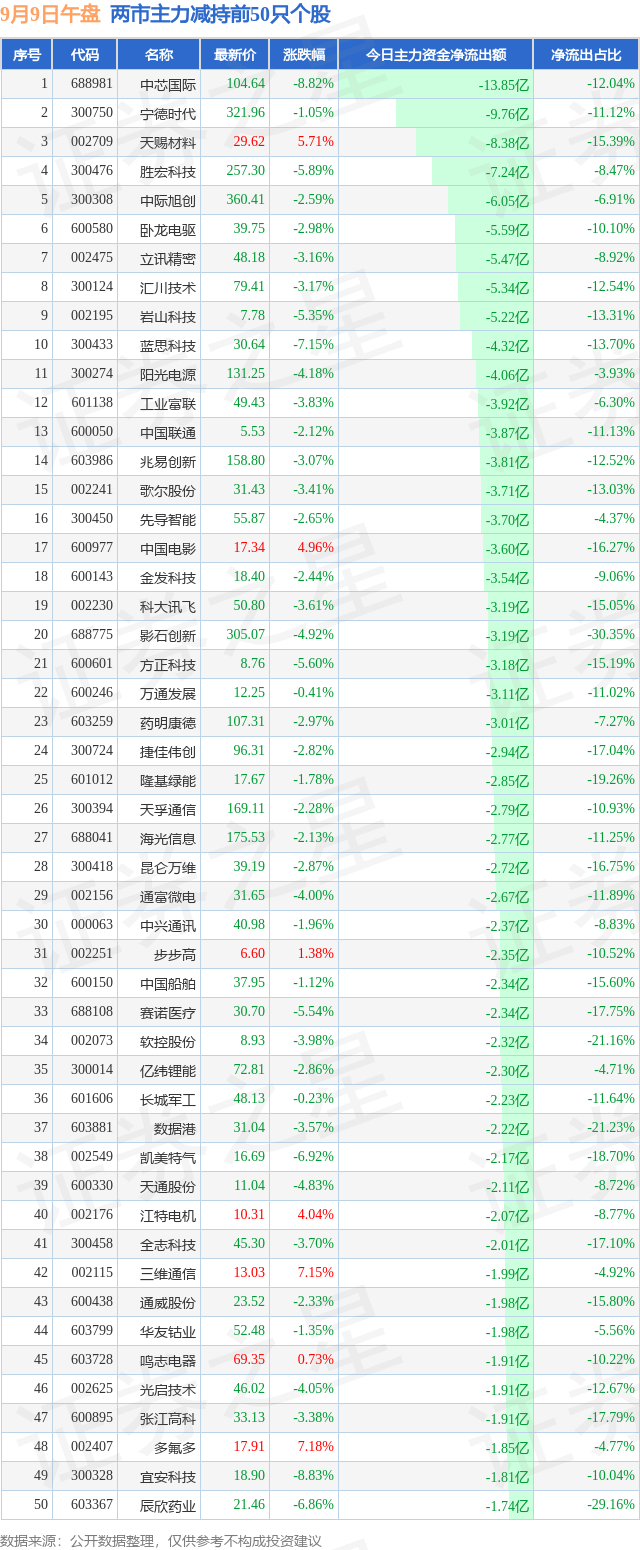640x1550 pixels.
Task: Click 赛诺医疗 outflow ratio -17.75%
Action: click(611, 1012)
